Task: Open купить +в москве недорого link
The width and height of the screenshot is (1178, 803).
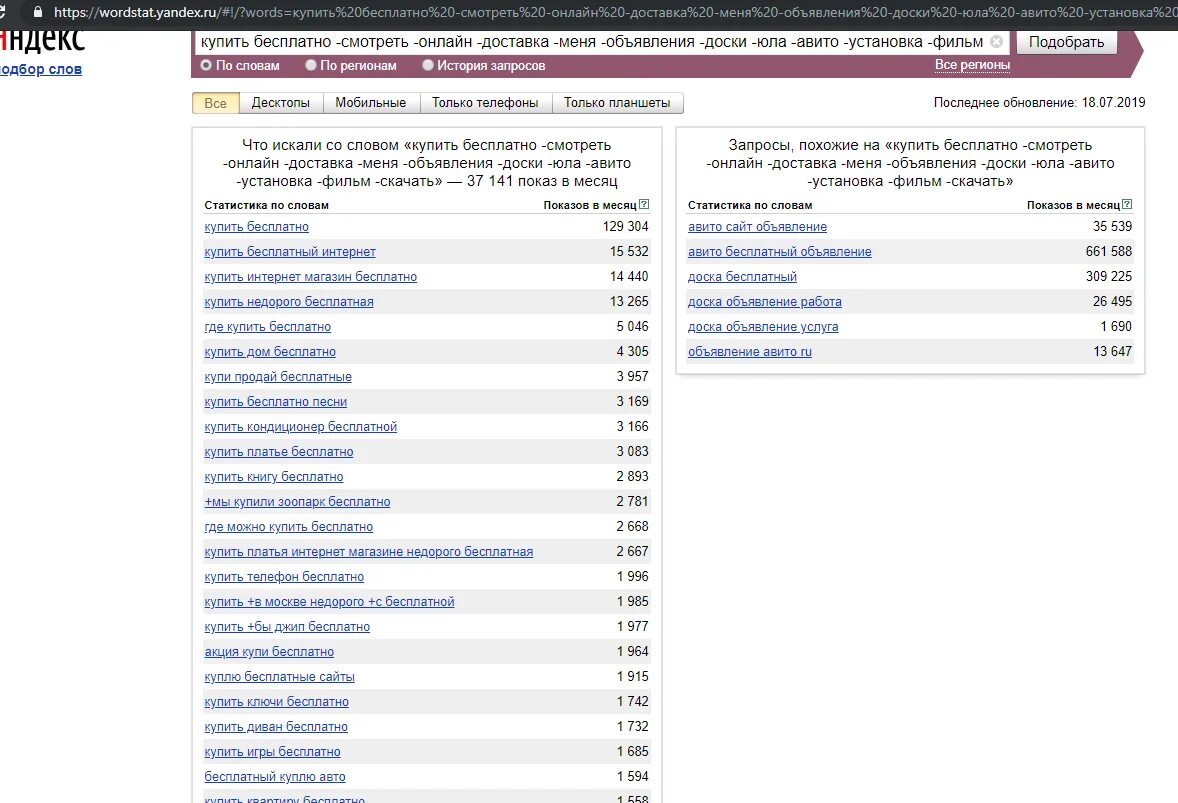Action: [329, 602]
